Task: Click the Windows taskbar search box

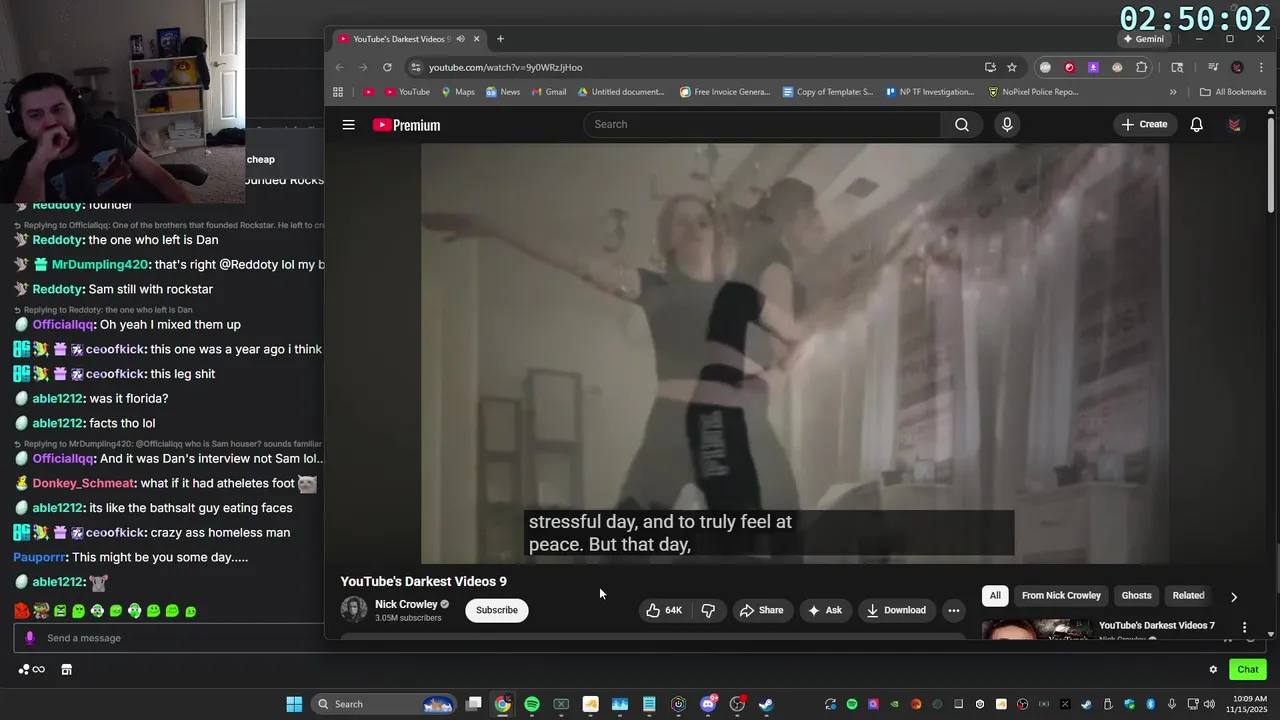Action: click(383, 704)
